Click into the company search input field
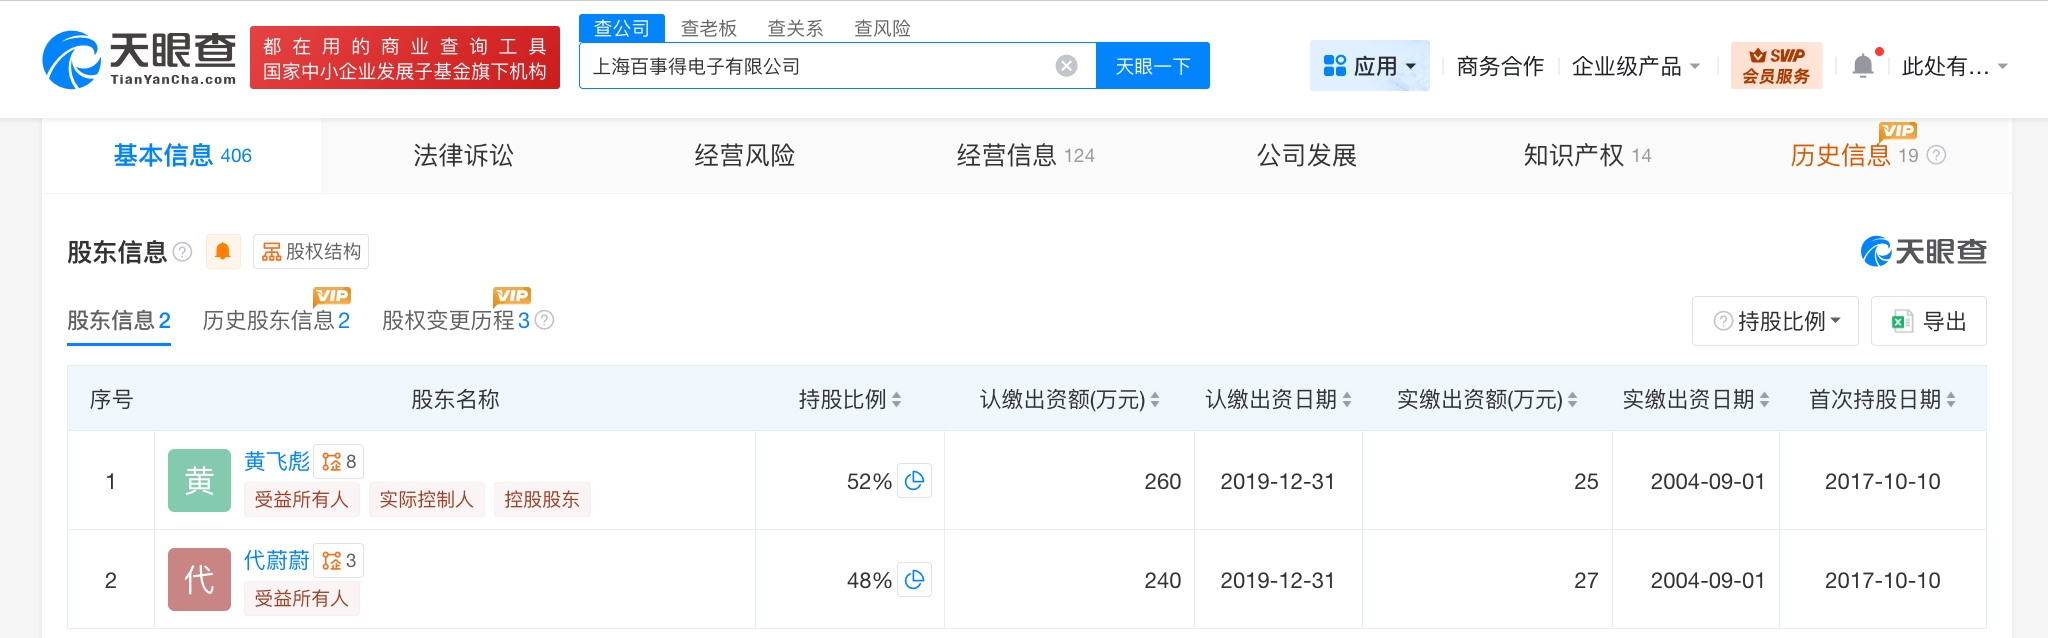Viewport: 2048px width, 638px height. click(815, 66)
